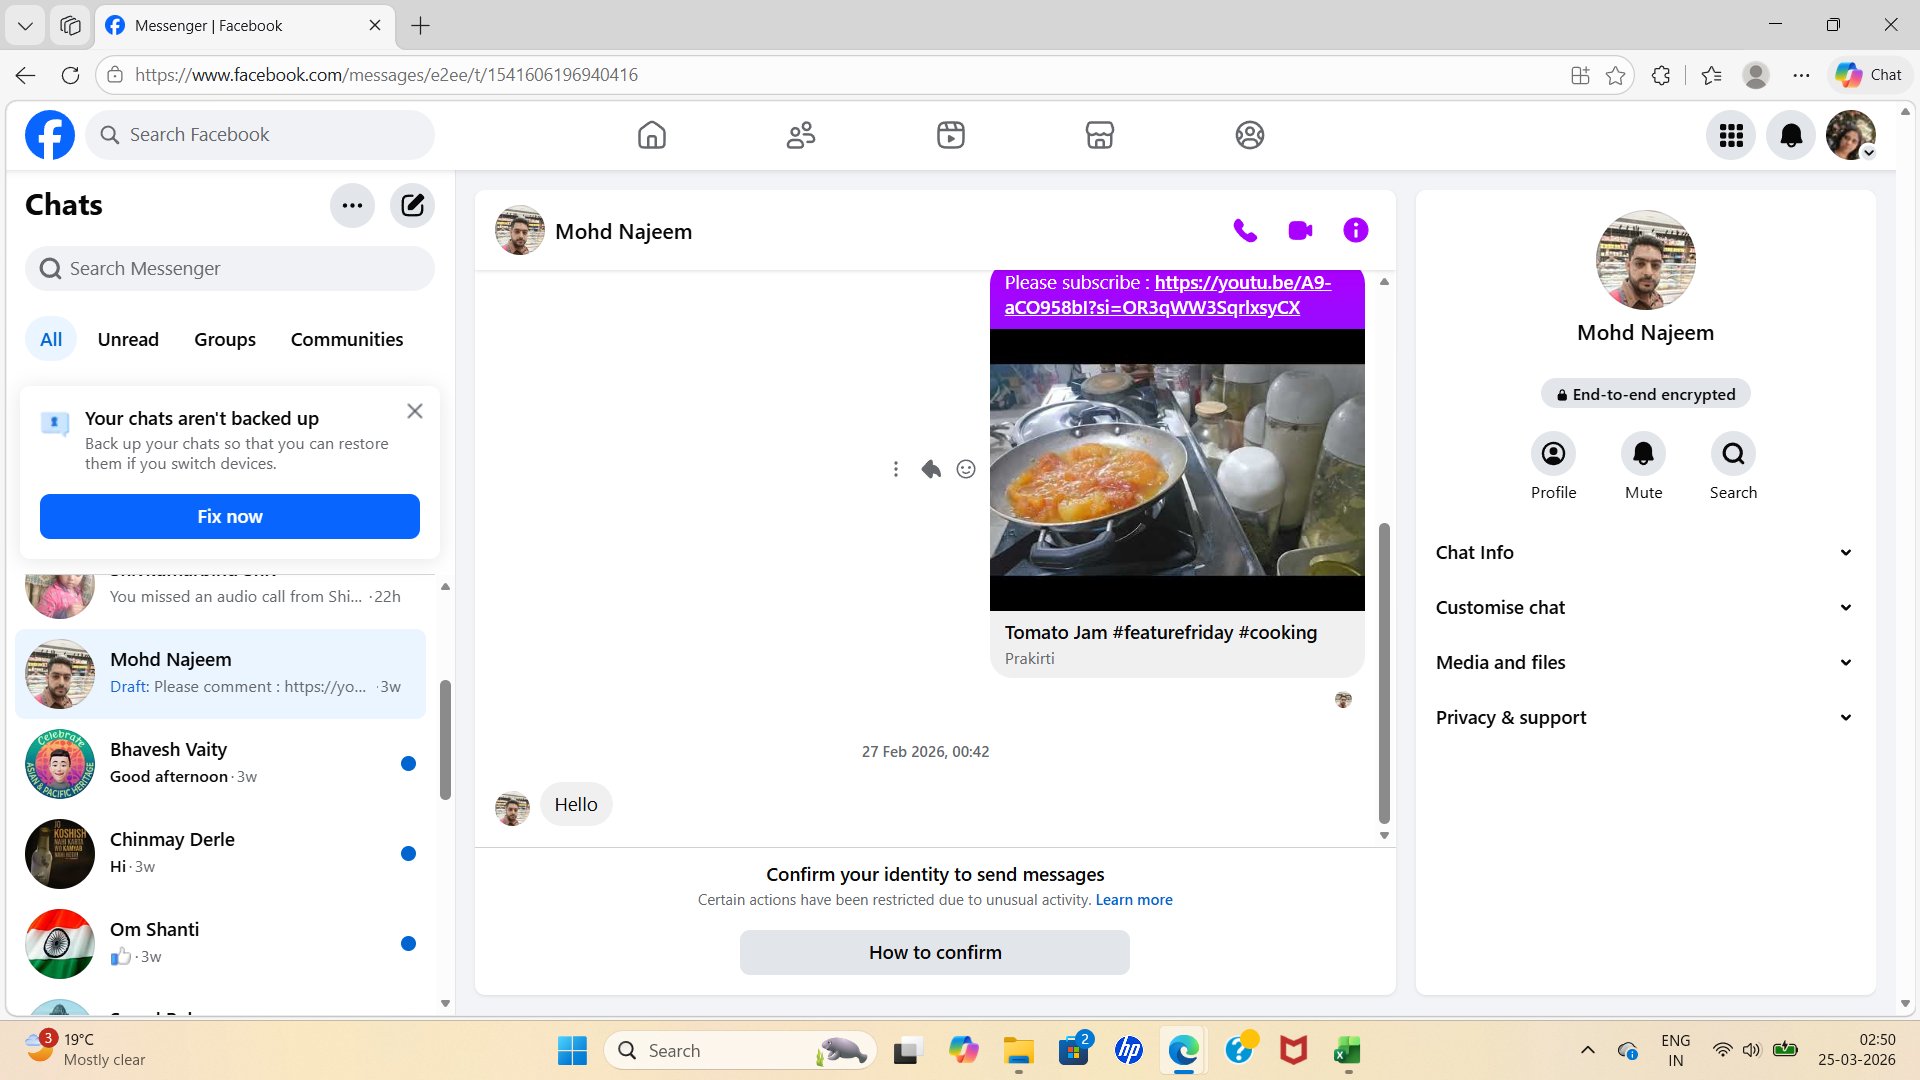Click the How to confirm button
The width and height of the screenshot is (1920, 1080).
(x=934, y=953)
